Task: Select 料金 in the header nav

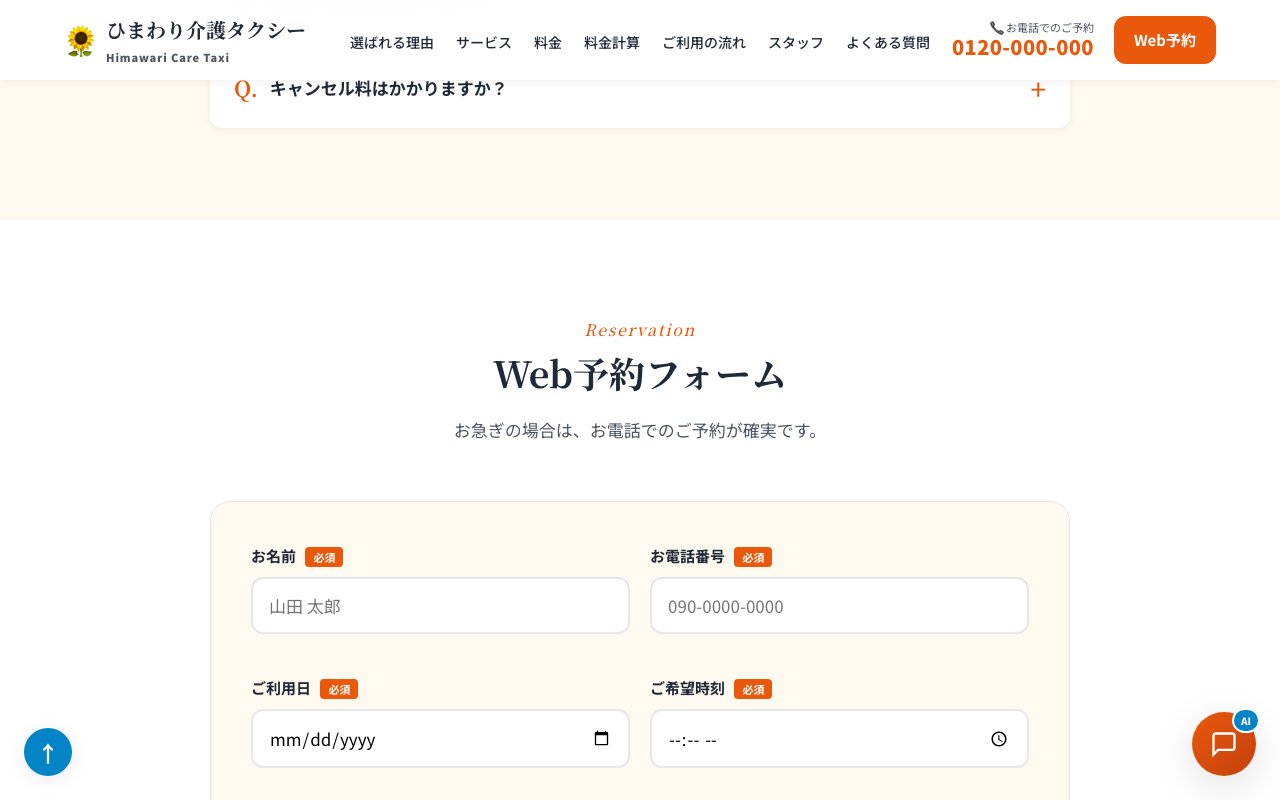Action: (548, 42)
